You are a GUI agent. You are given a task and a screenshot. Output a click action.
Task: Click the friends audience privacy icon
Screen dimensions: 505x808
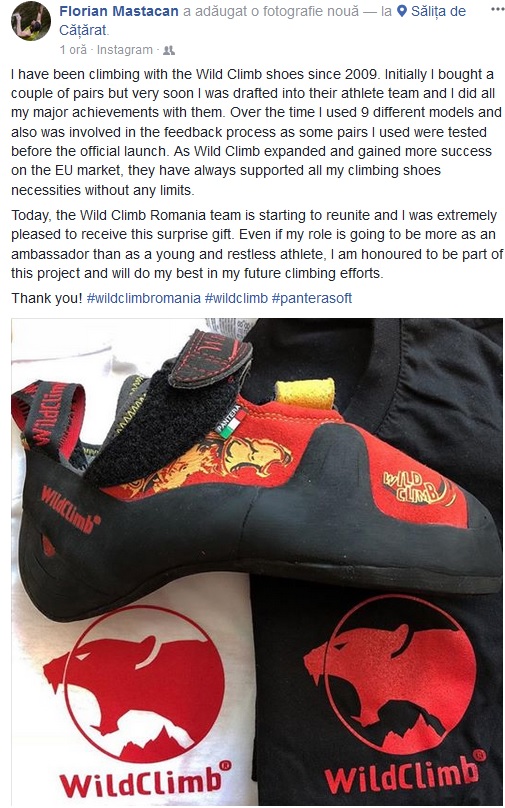(x=169, y=50)
